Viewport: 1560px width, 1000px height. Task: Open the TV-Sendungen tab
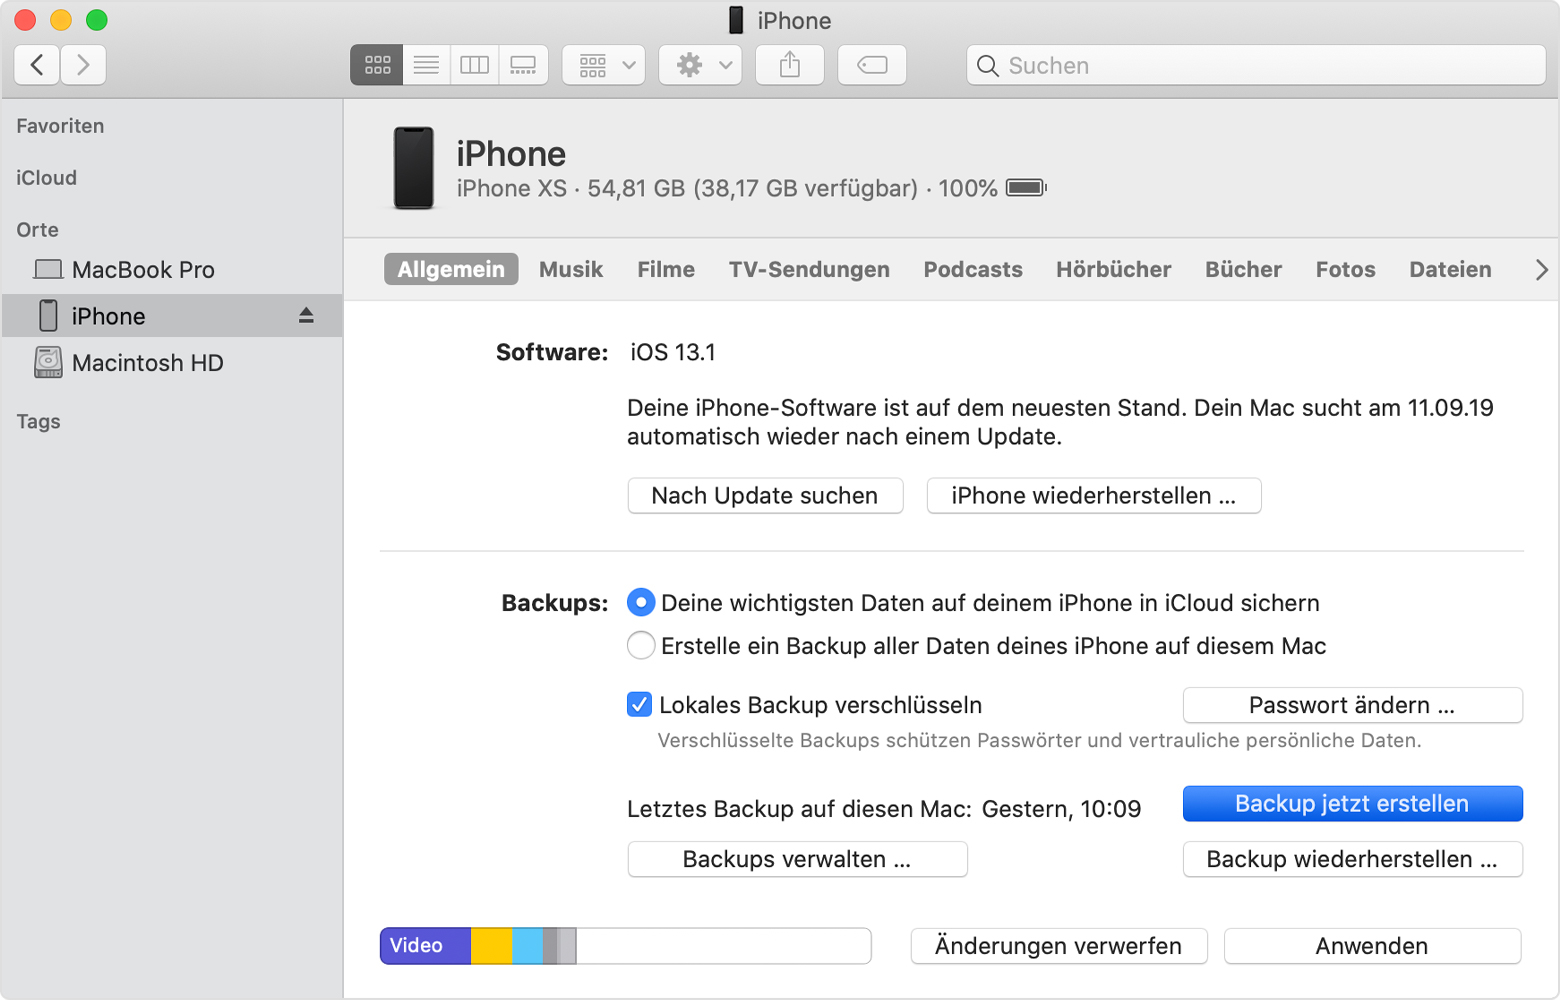[809, 269]
